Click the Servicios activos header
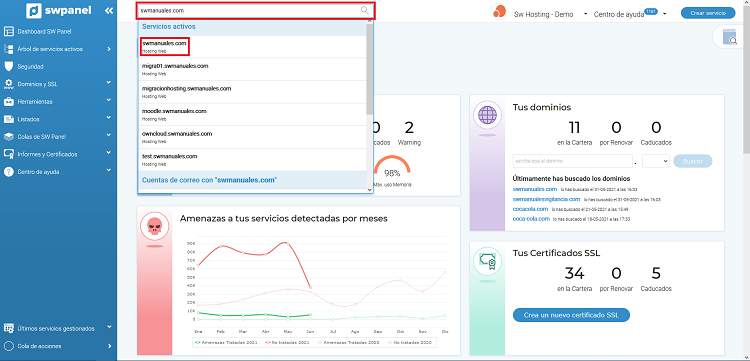The height and width of the screenshot is (361, 750). pos(252,27)
